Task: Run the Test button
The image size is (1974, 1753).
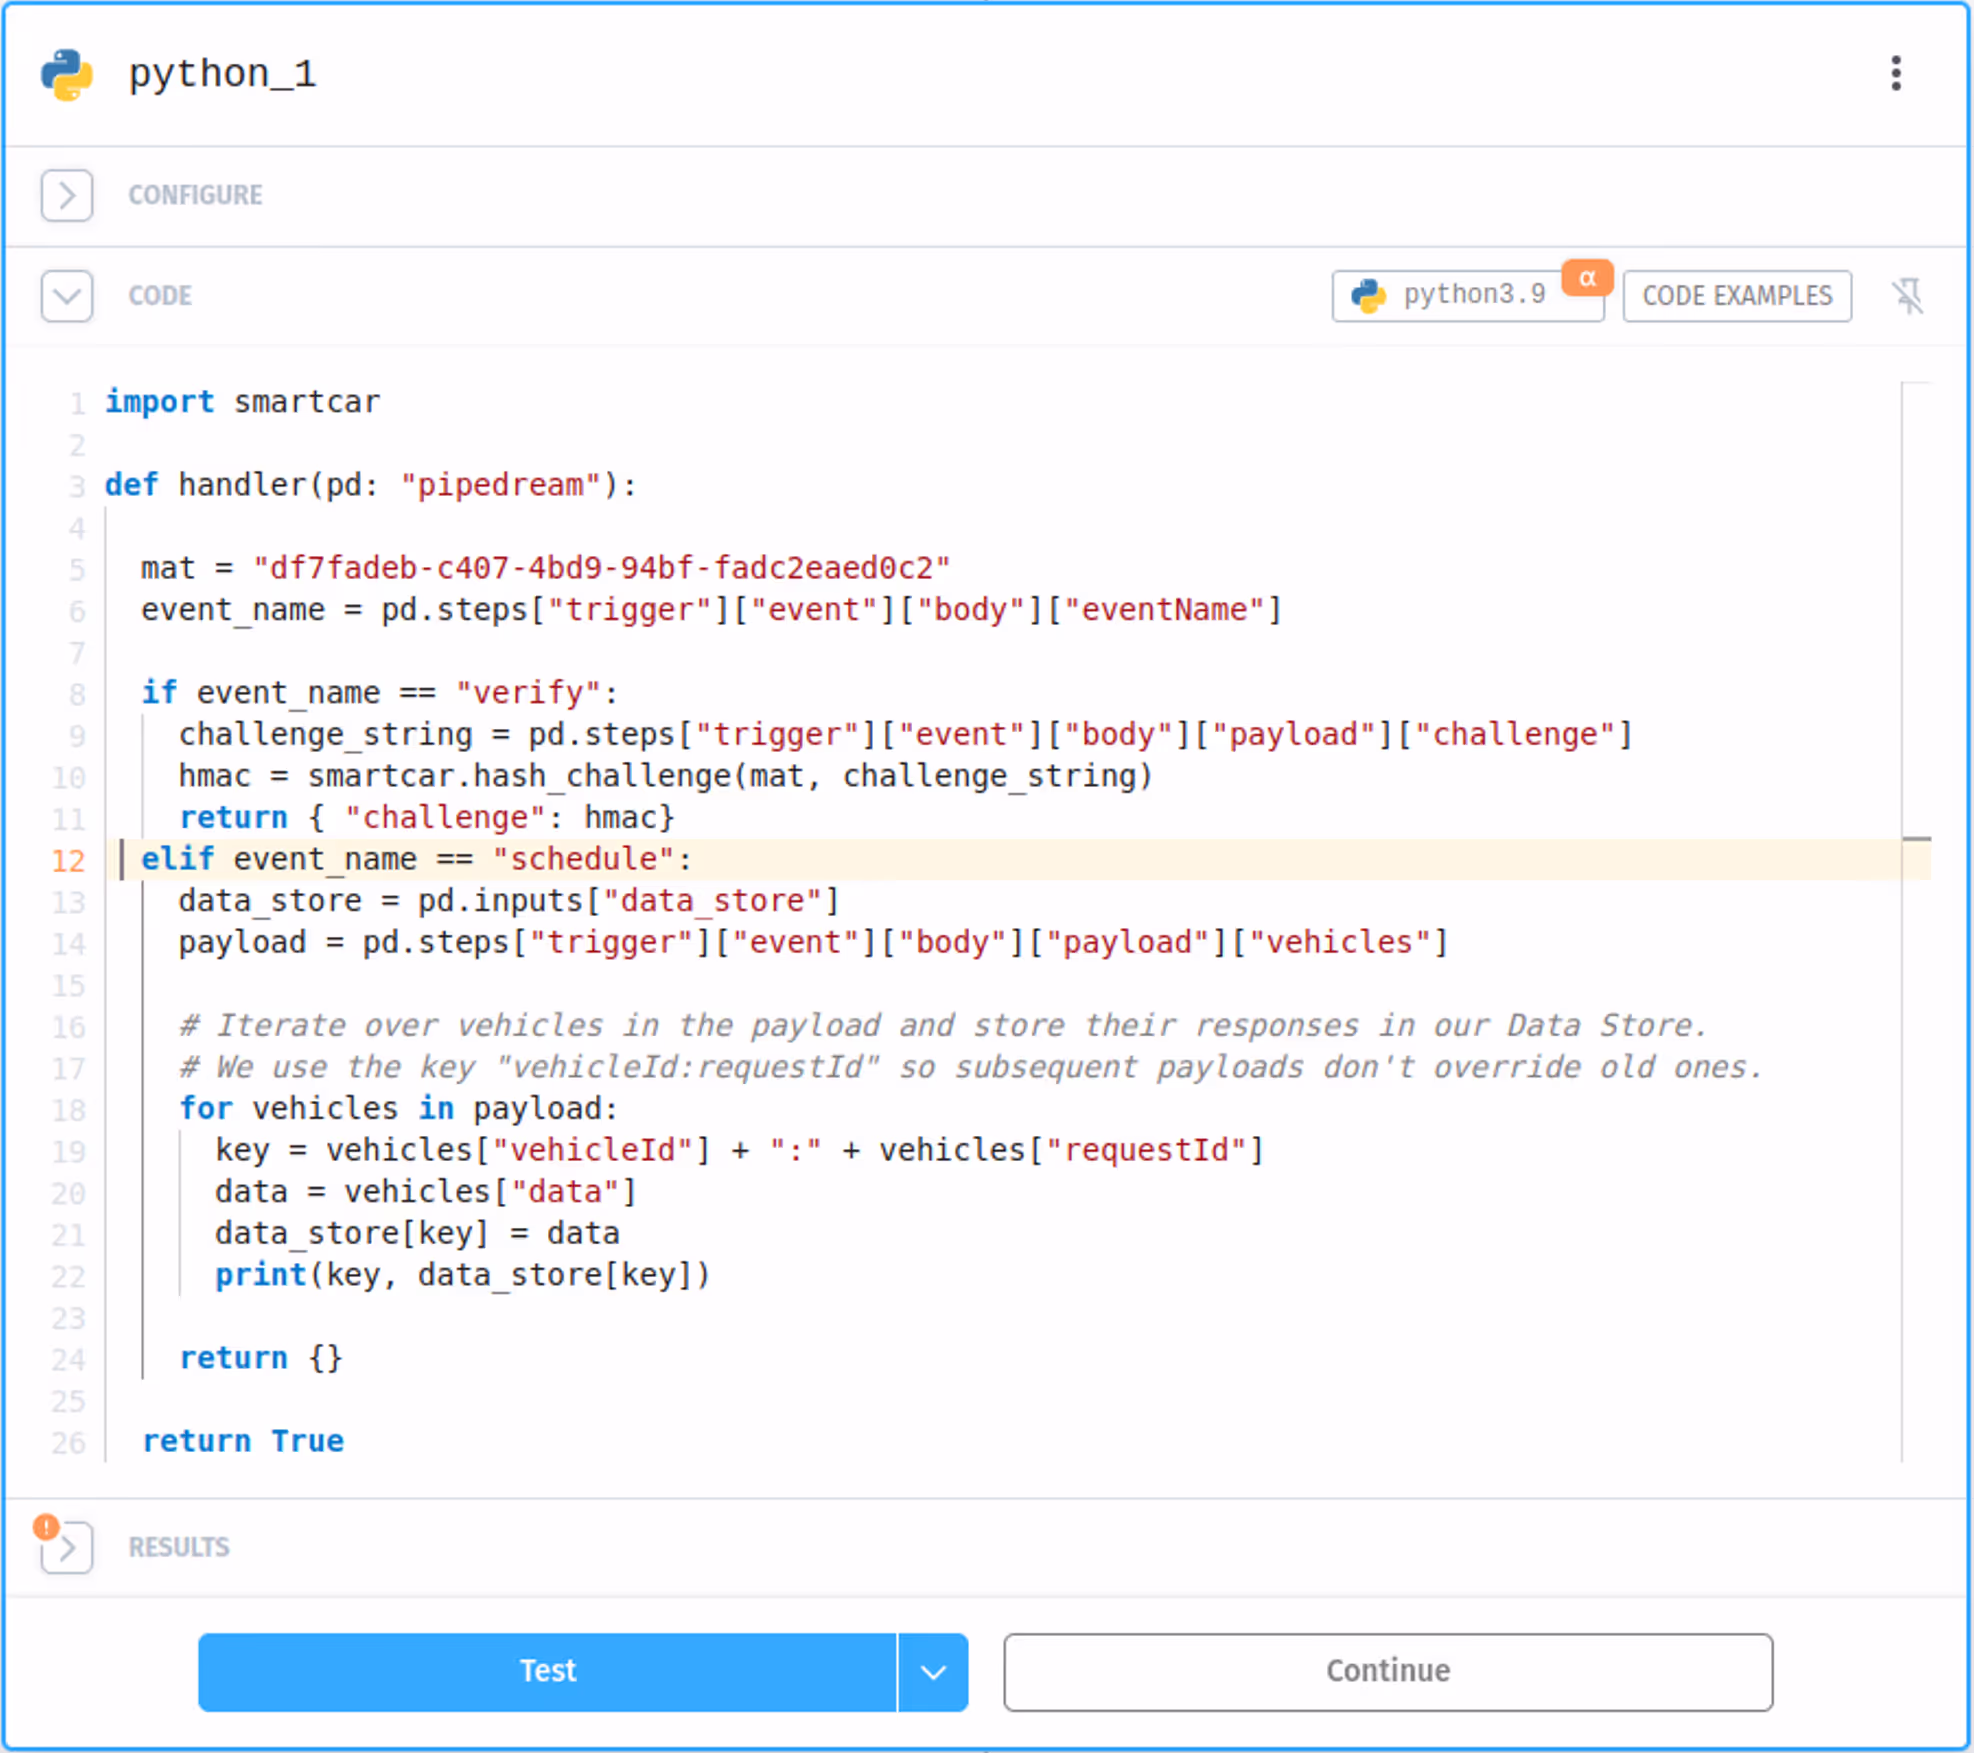Action: pyautogui.click(x=547, y=1671)
